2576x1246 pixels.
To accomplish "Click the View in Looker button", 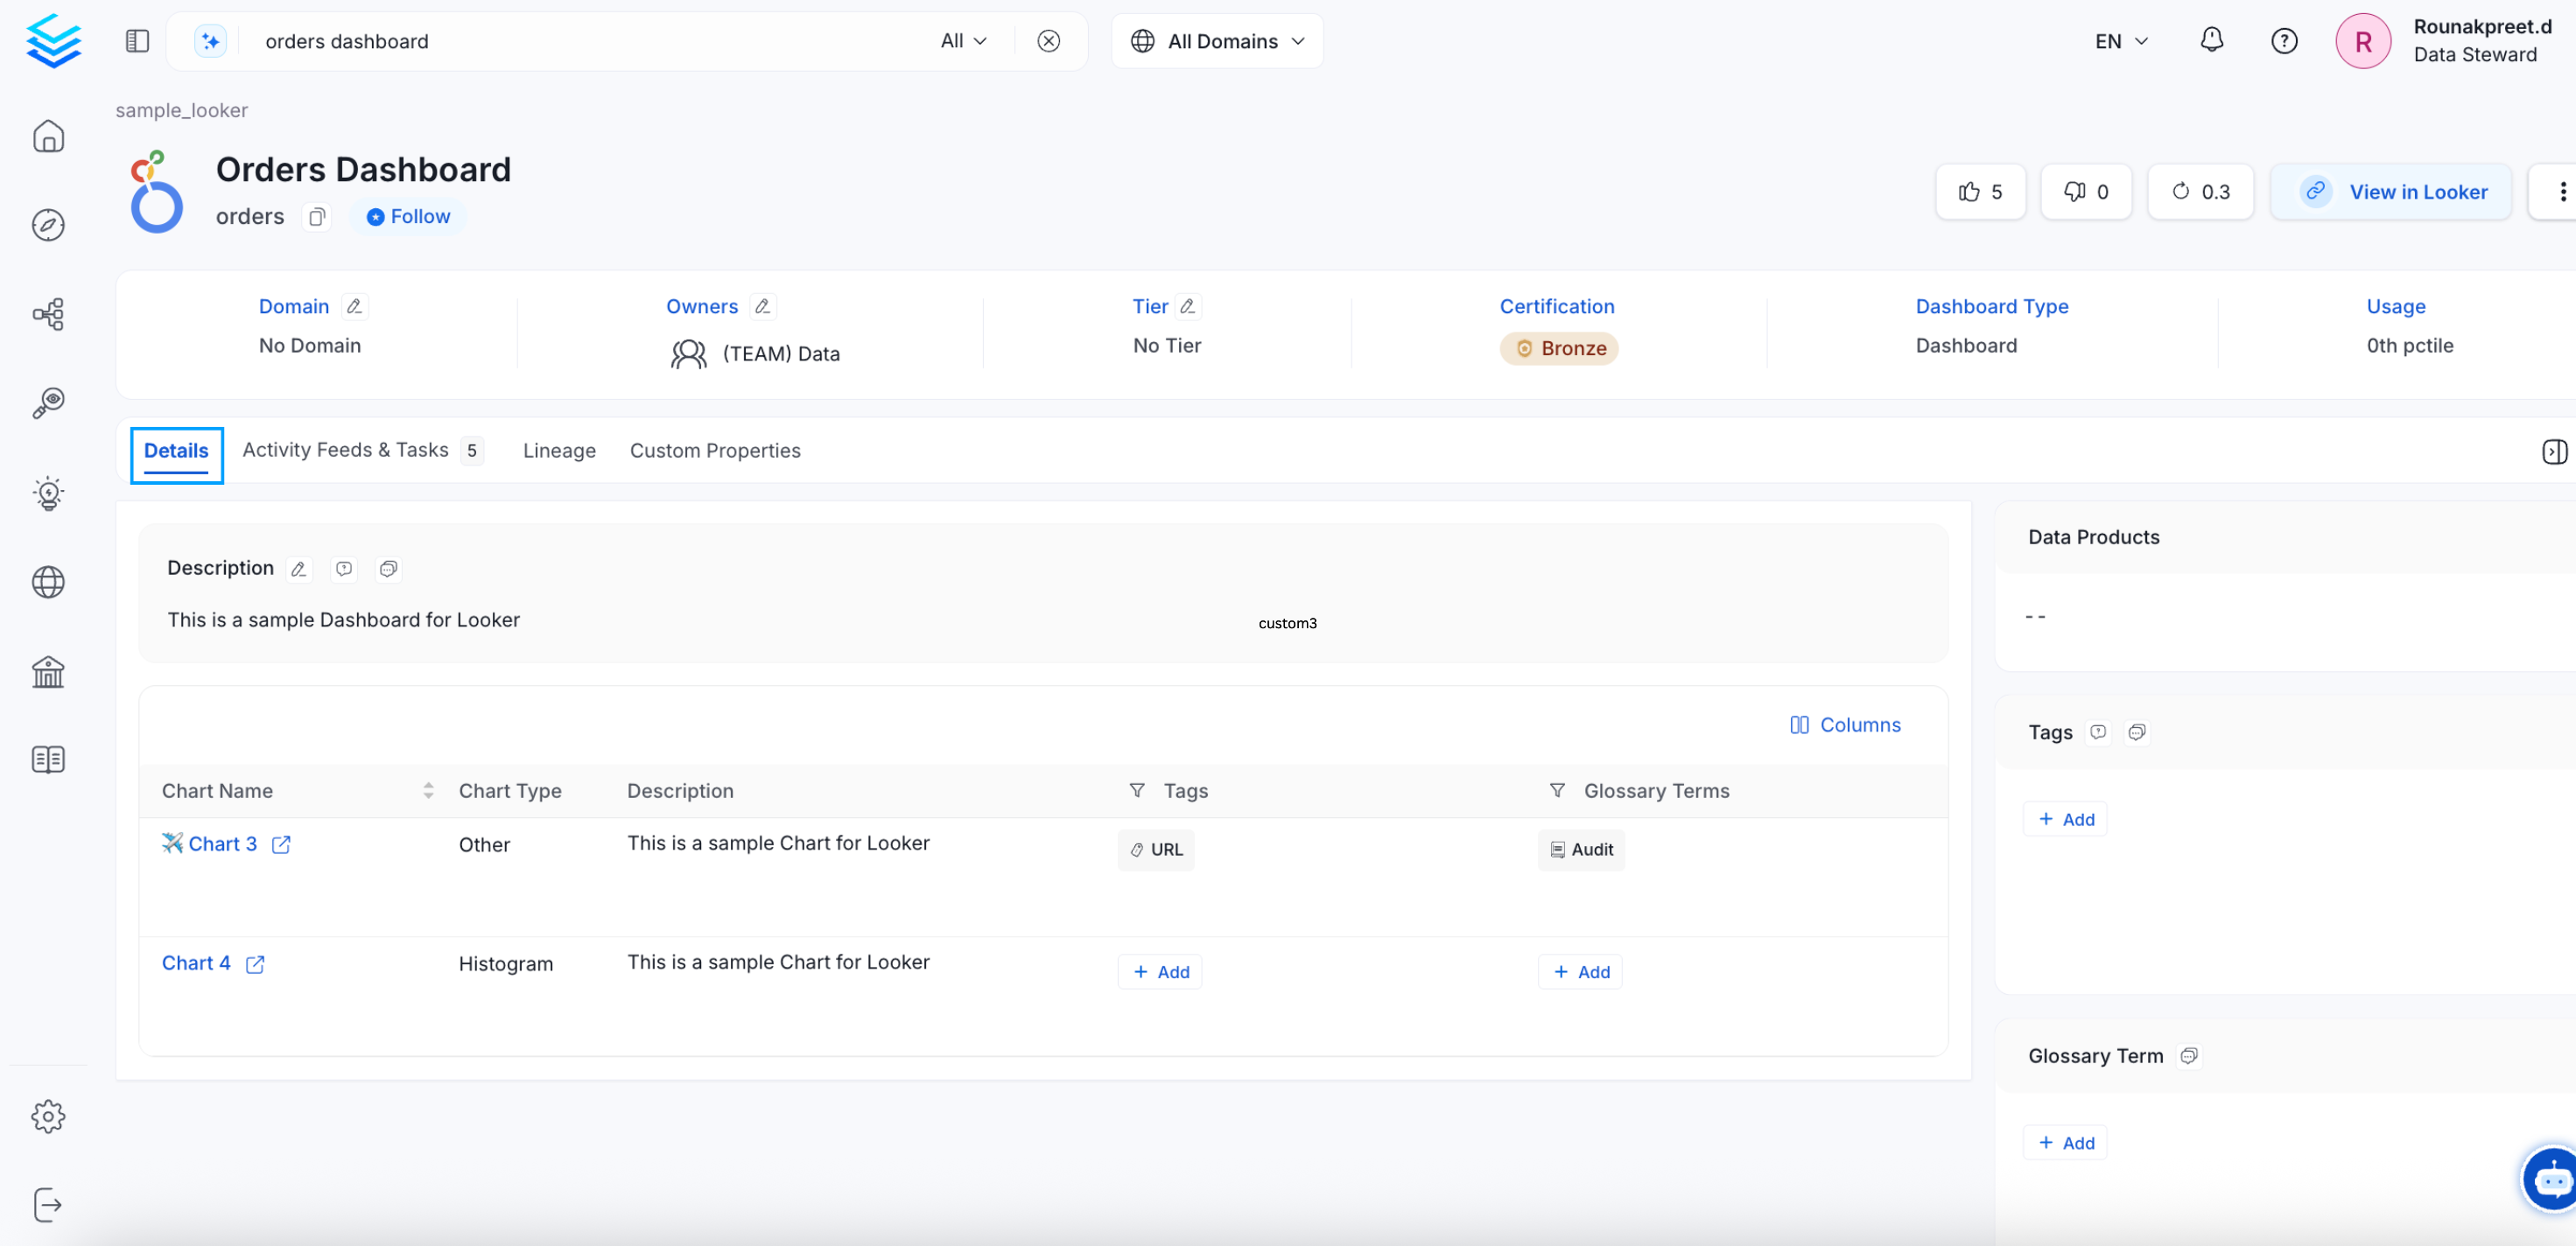I will (x=2391, y=191).
